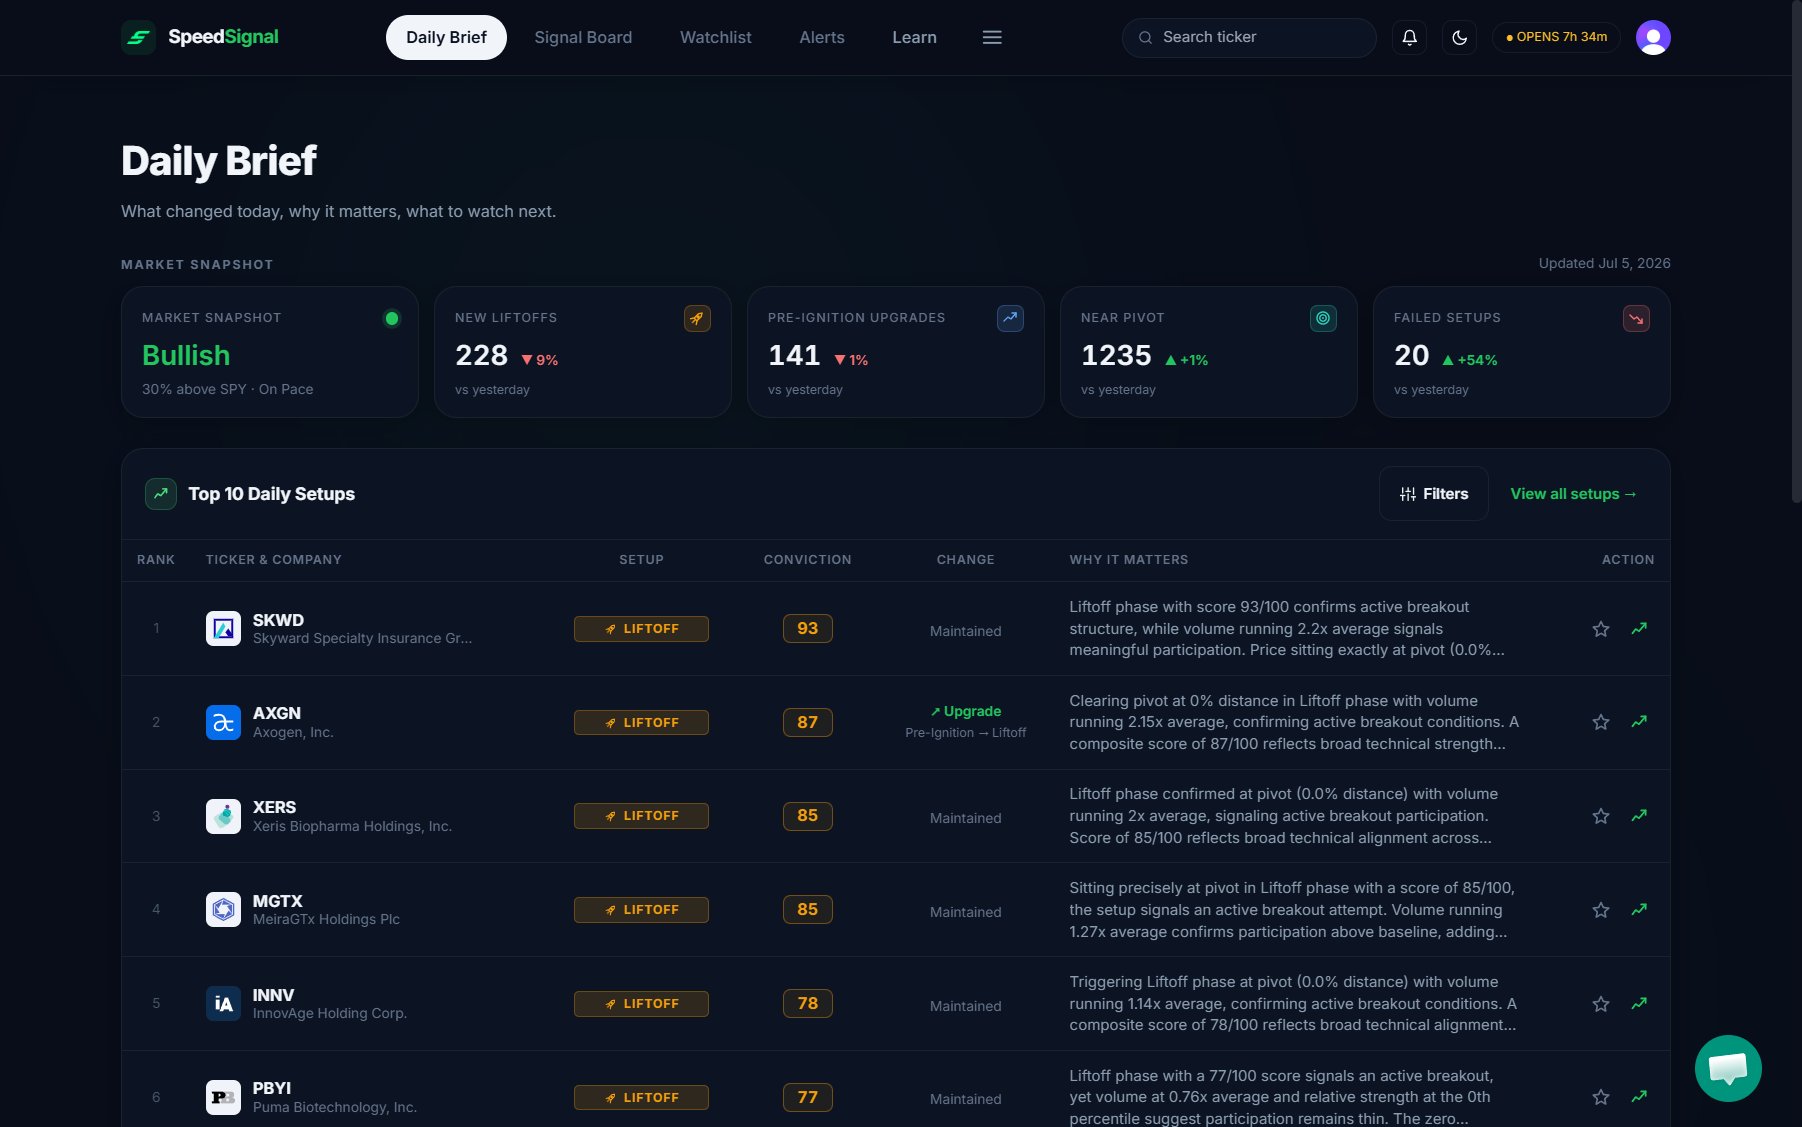Click AXGN company logo
The height and width of the screenshot is (1127, 1802).
coord(223,722)
